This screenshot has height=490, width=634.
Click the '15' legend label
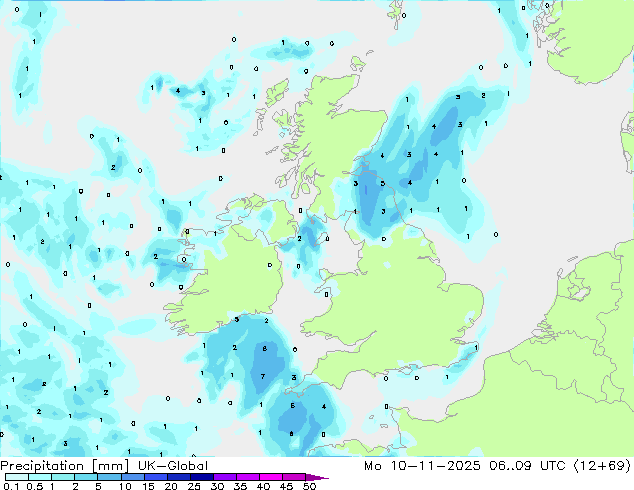[x=148, y=486]
